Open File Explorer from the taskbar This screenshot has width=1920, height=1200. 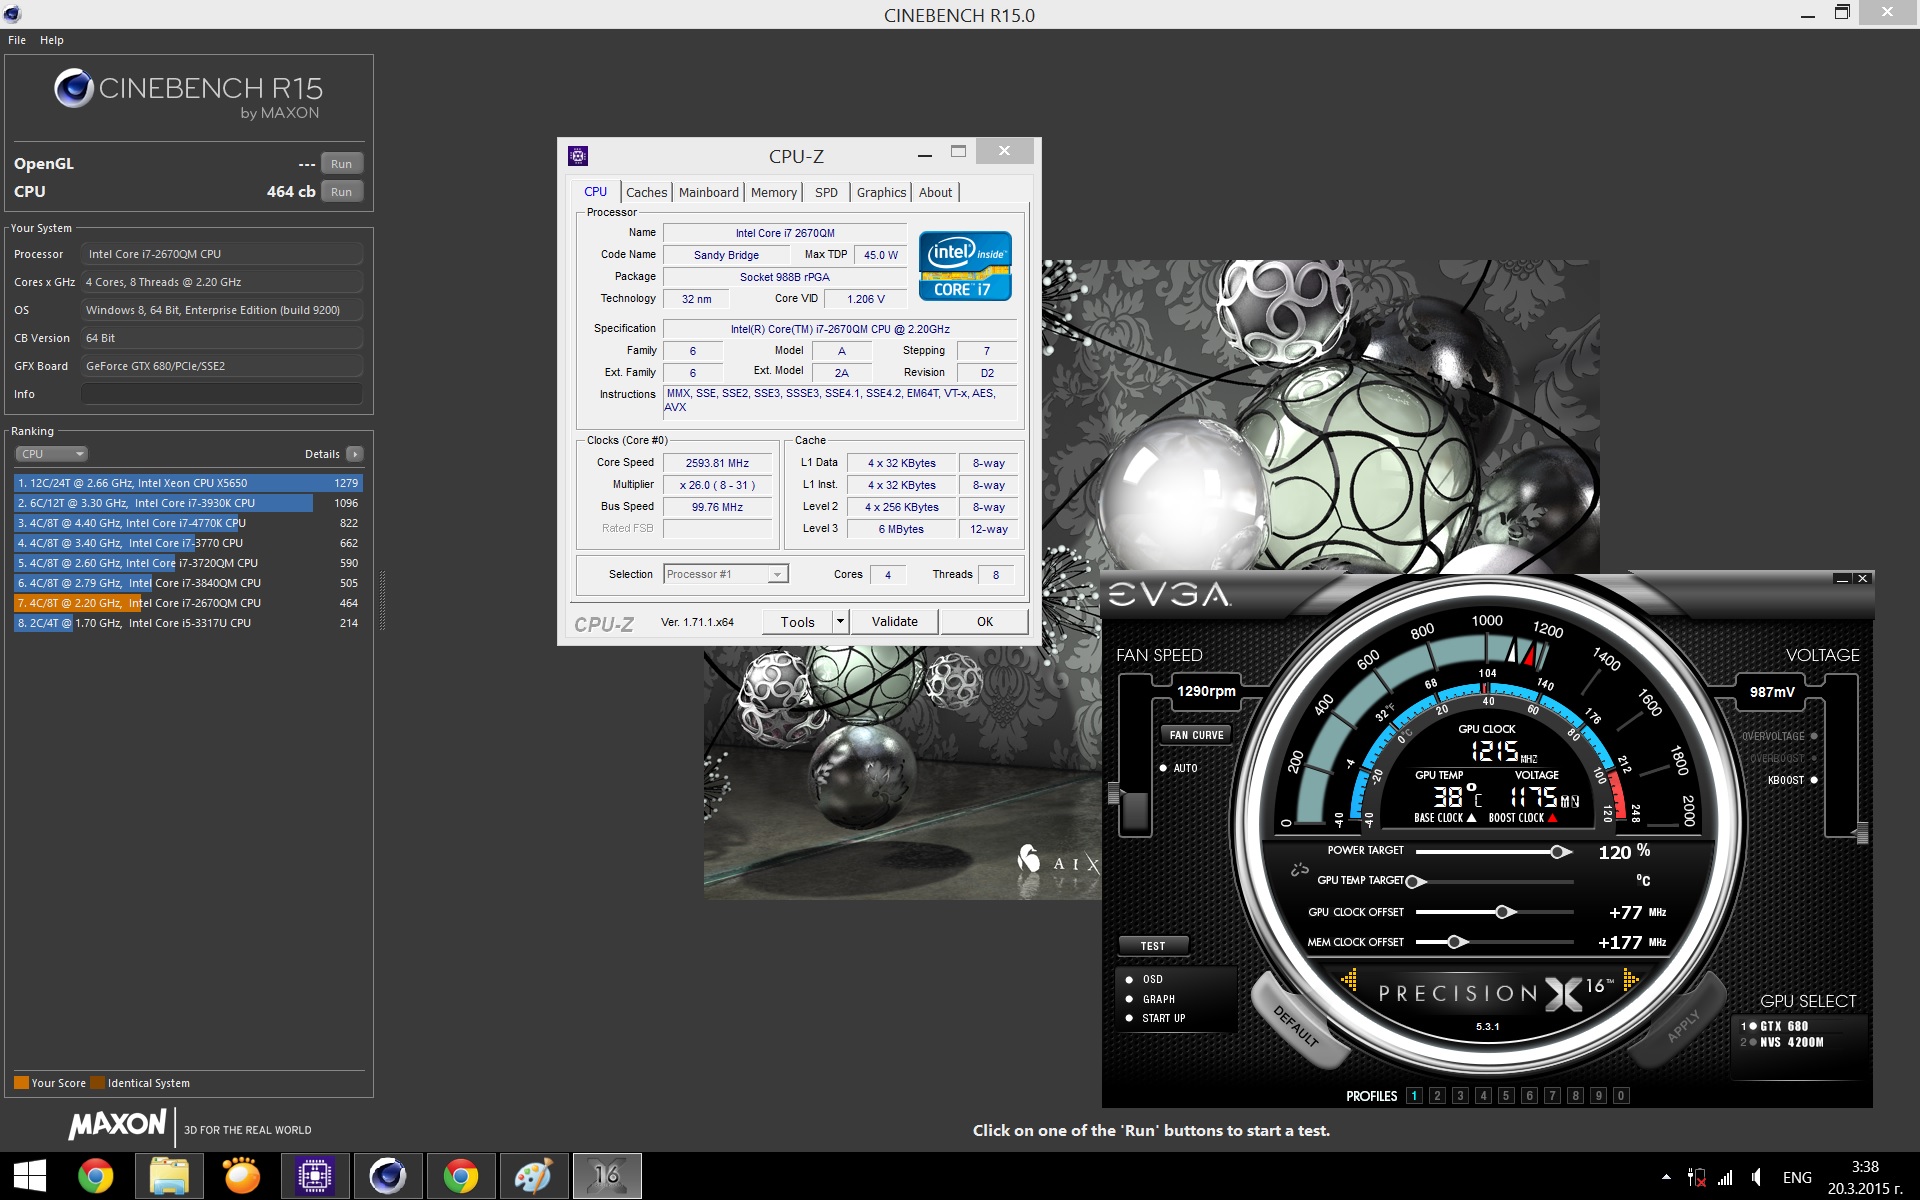pos(169,1176)
